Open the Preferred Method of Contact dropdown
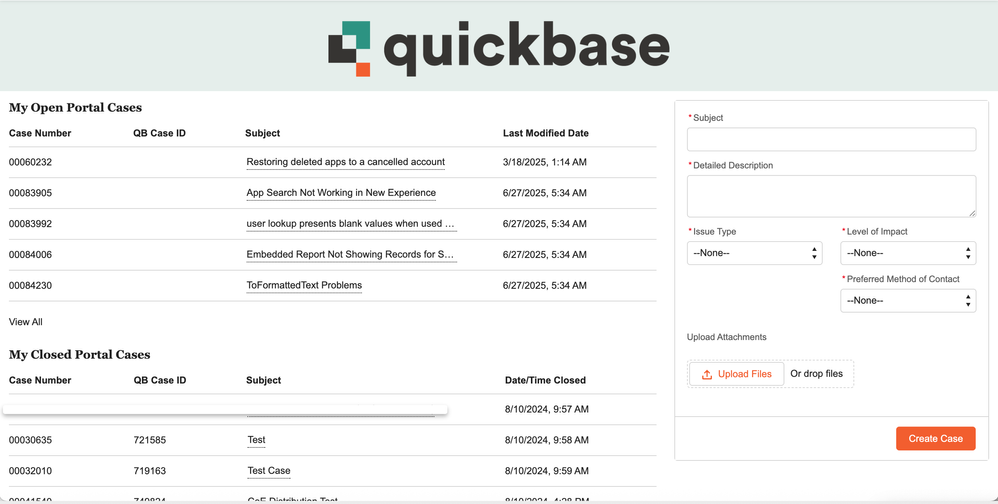Viewport: 998px width, 504px height. [x=908, y=300]
